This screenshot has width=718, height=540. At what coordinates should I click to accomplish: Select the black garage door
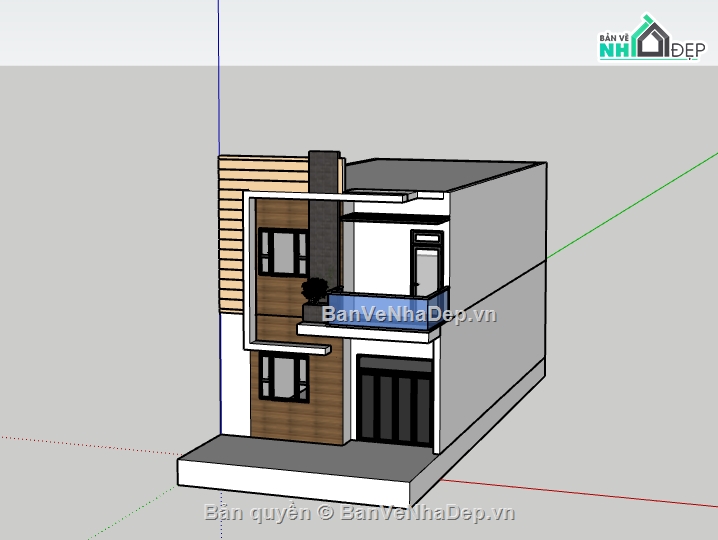tap(395, 405)
